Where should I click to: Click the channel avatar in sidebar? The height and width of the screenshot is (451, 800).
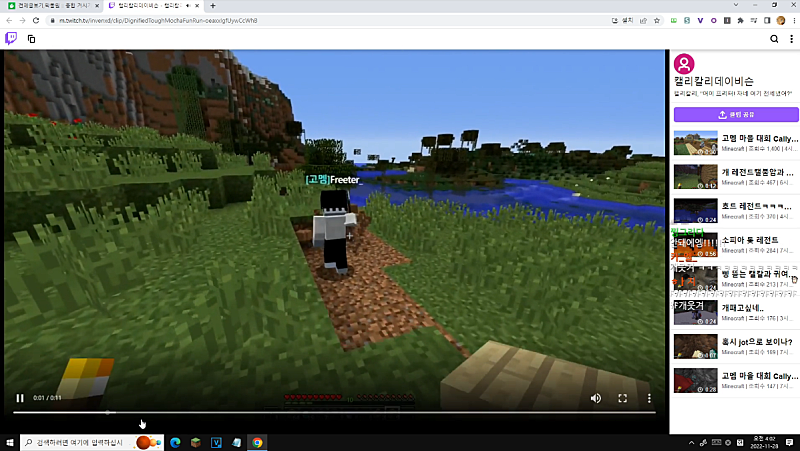684,64
